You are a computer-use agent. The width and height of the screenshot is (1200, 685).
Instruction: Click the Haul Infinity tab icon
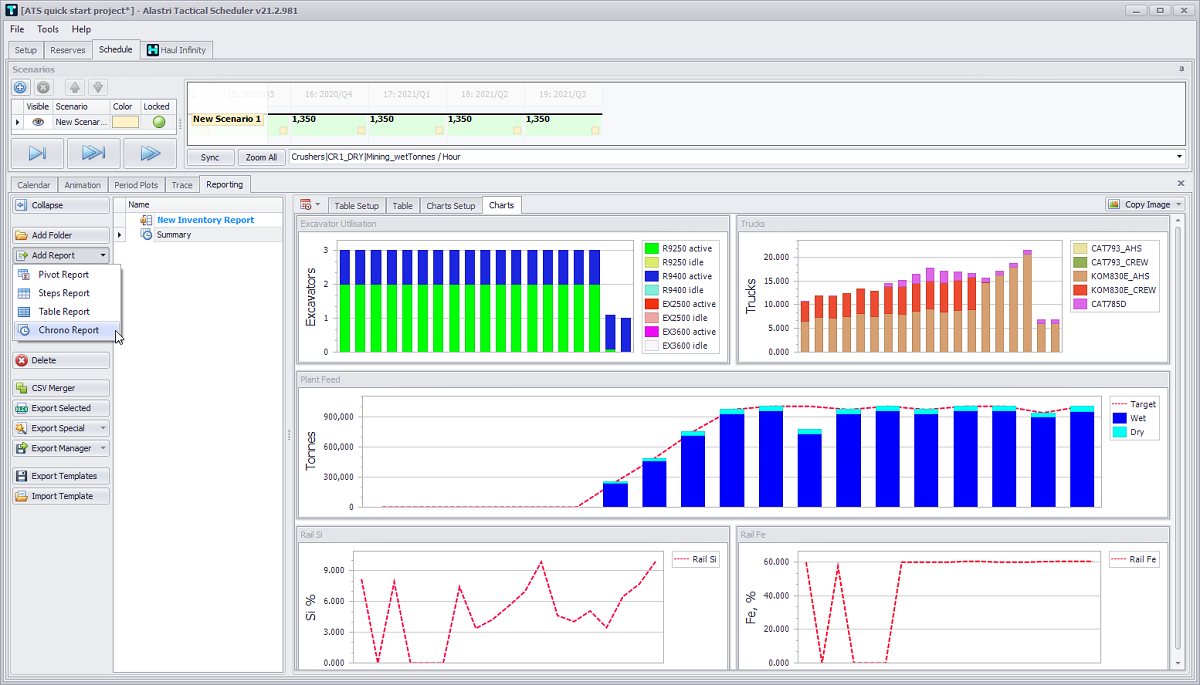point(153,50)
